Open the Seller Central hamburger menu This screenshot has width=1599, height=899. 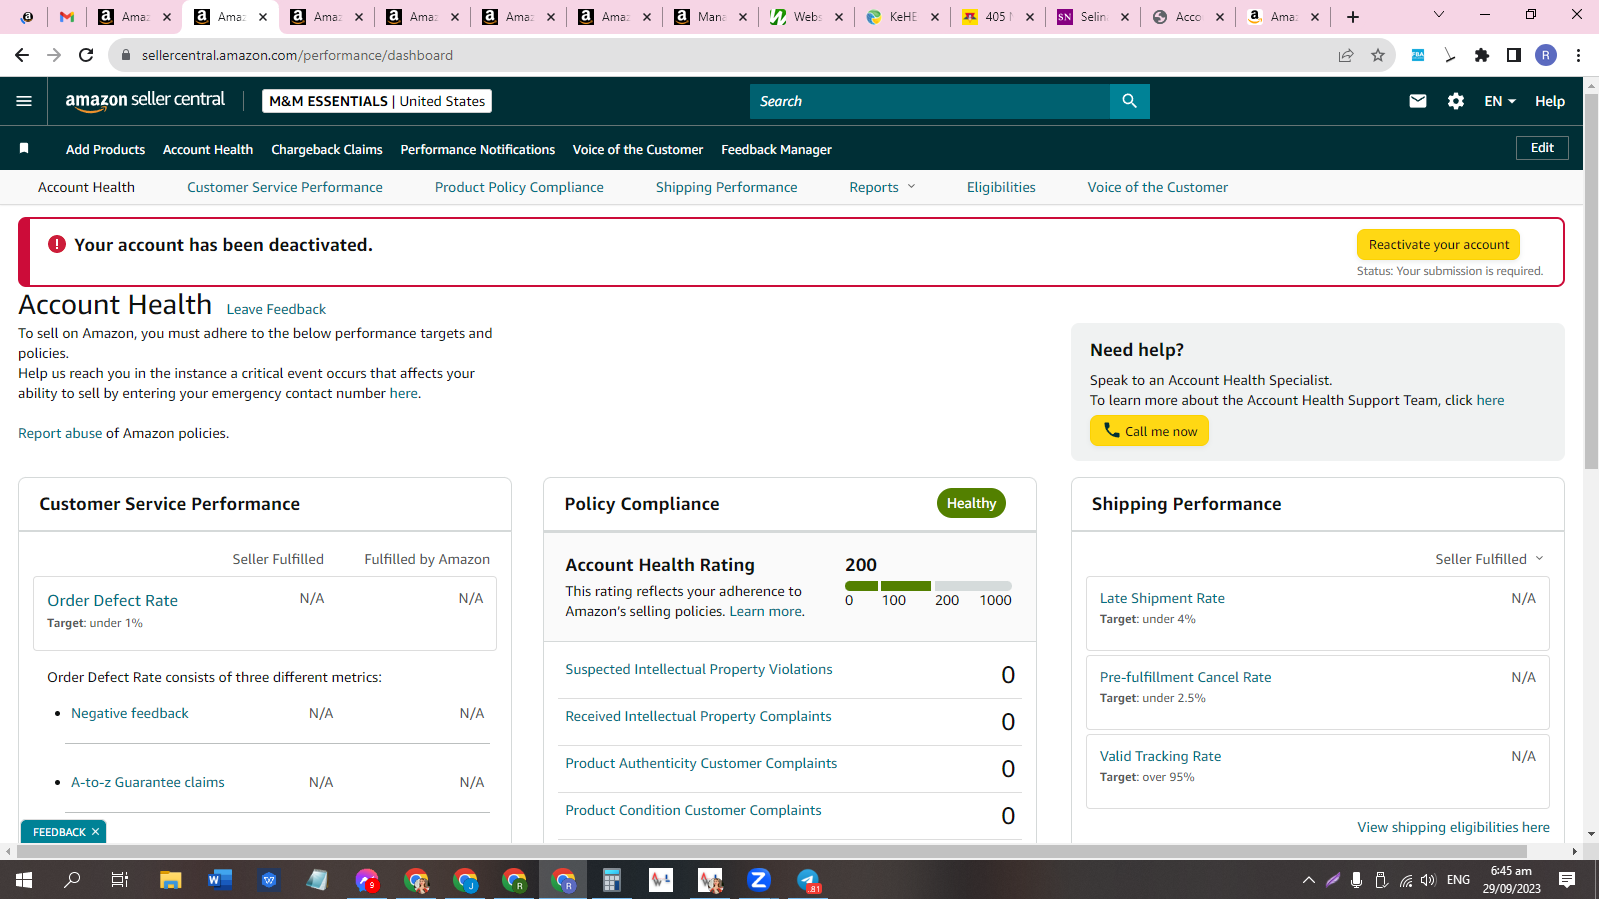24,101
